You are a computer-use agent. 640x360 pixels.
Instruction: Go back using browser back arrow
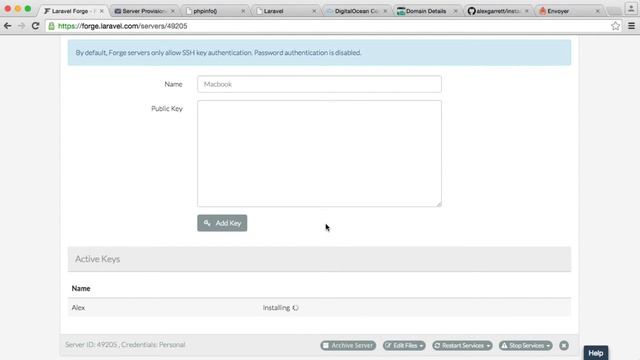(x=7, y=26)
